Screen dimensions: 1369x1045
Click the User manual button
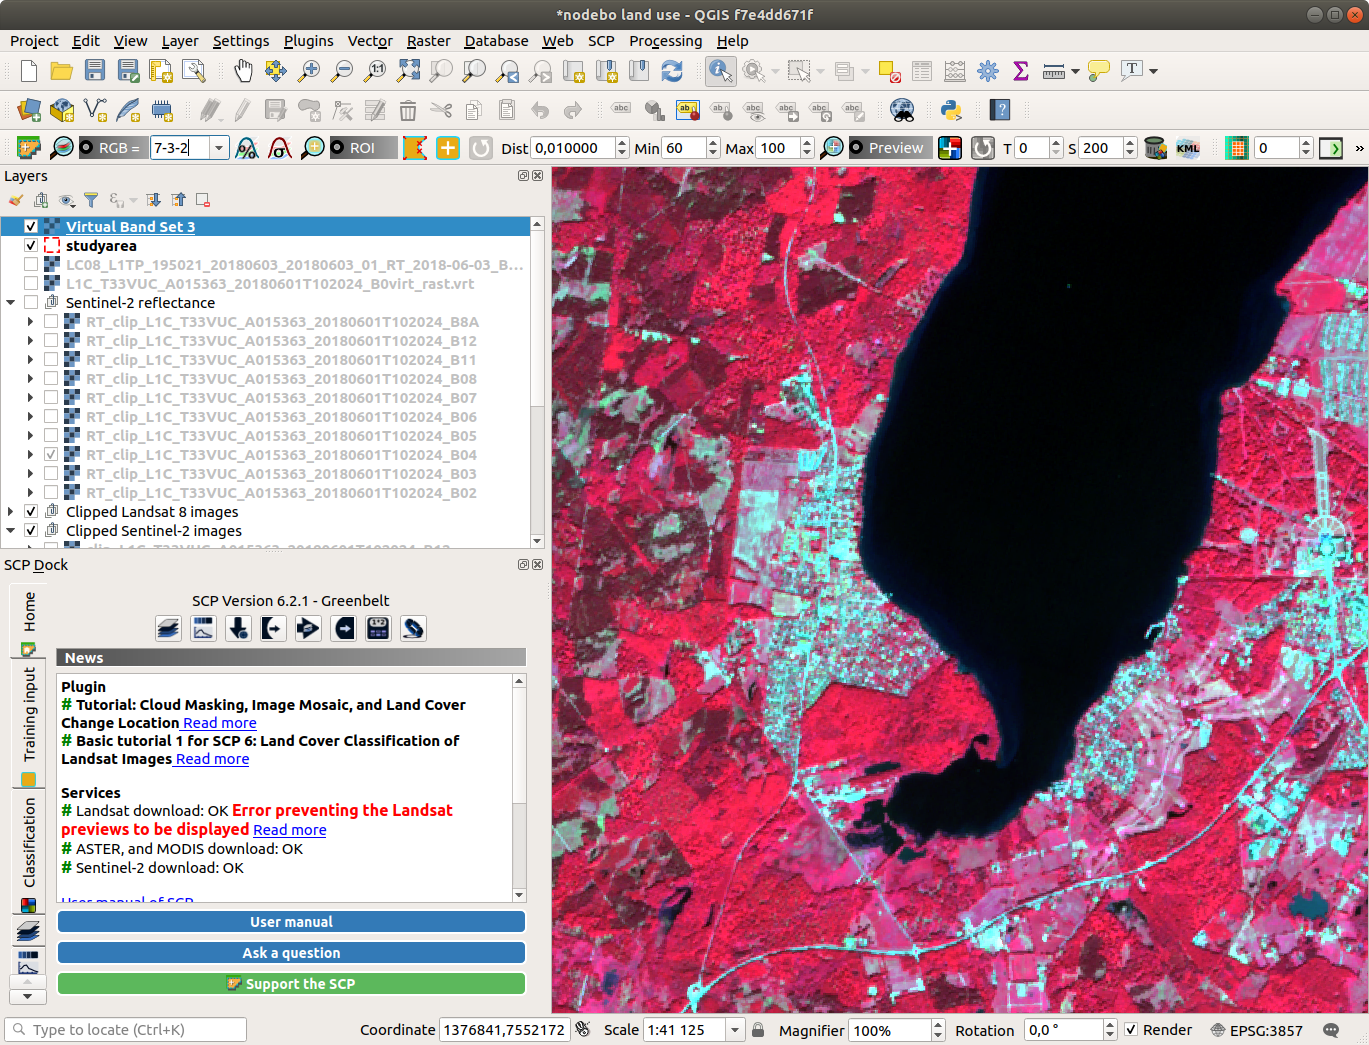click(291, 922)
